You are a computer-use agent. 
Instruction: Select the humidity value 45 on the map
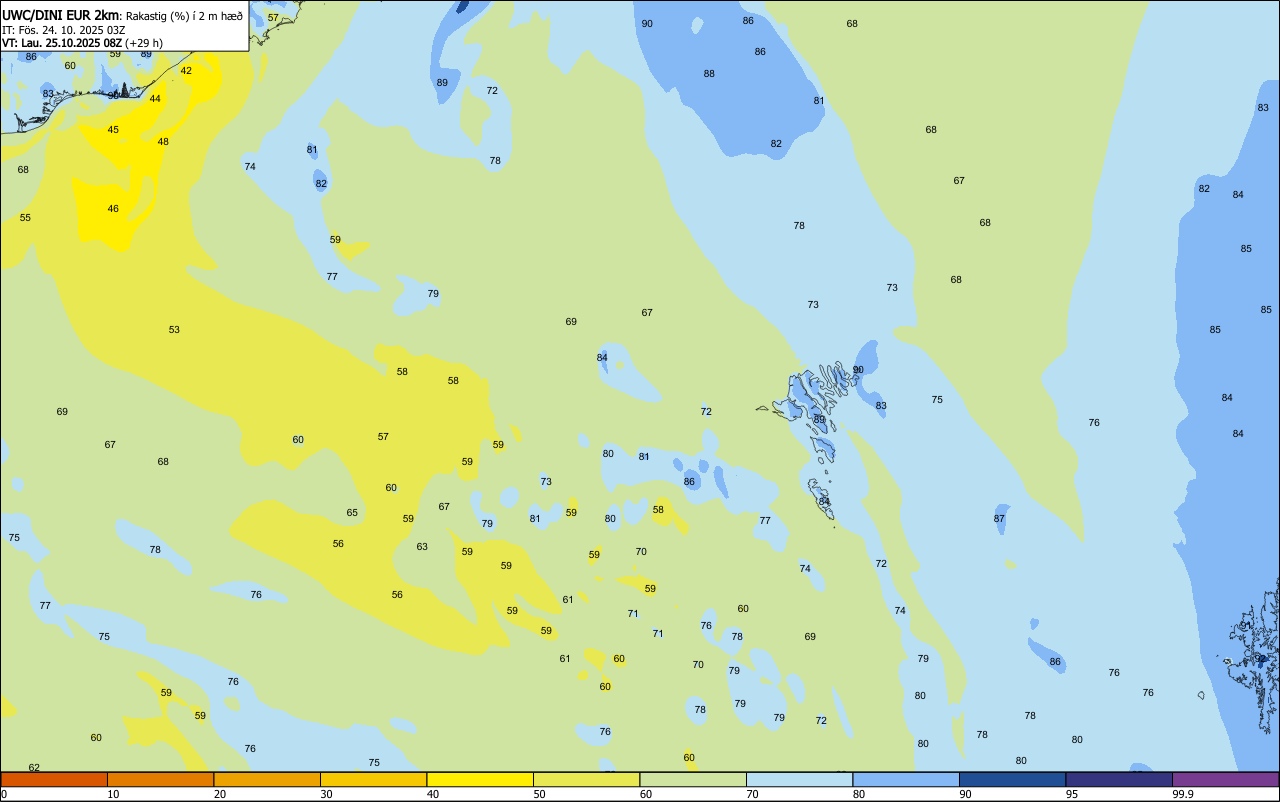113,129
